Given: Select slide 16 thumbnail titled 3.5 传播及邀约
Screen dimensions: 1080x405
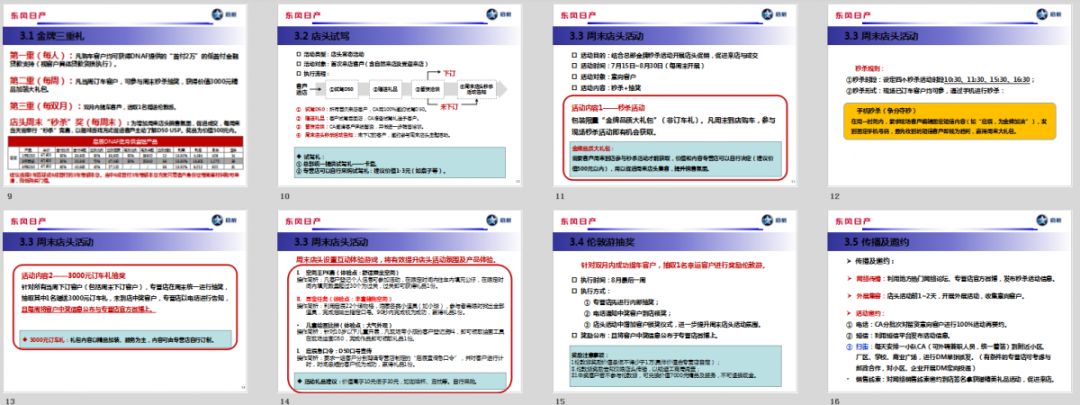Looking at the screenshot, I should 949,302.
